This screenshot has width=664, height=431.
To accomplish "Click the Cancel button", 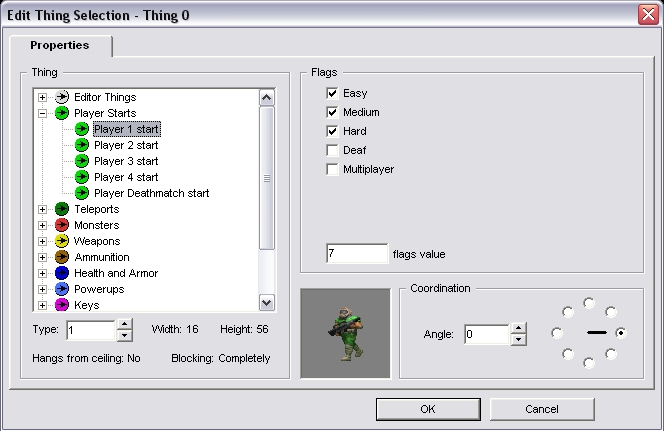I will (x=542, y=409).
